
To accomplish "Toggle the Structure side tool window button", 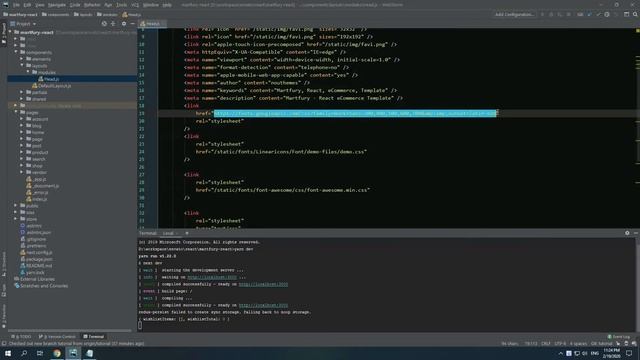I will pos(4,264).
